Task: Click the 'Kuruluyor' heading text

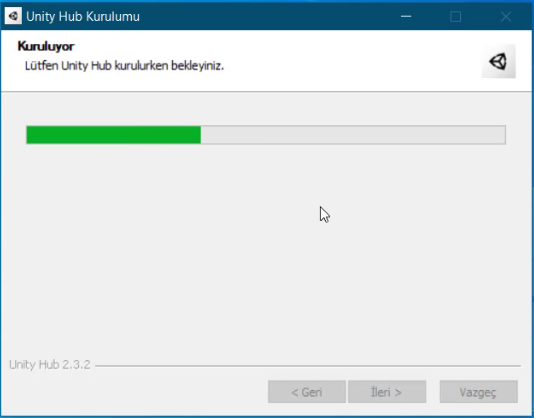Action: pos(46,46)
